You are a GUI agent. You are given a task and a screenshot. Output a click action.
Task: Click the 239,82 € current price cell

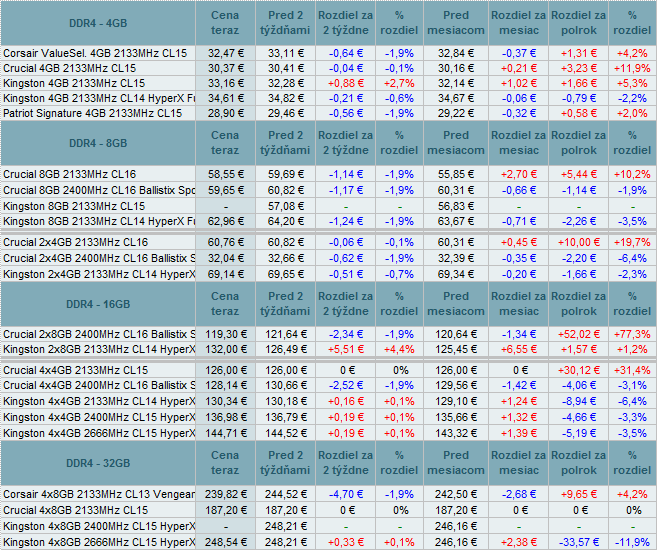coord(225,494)
